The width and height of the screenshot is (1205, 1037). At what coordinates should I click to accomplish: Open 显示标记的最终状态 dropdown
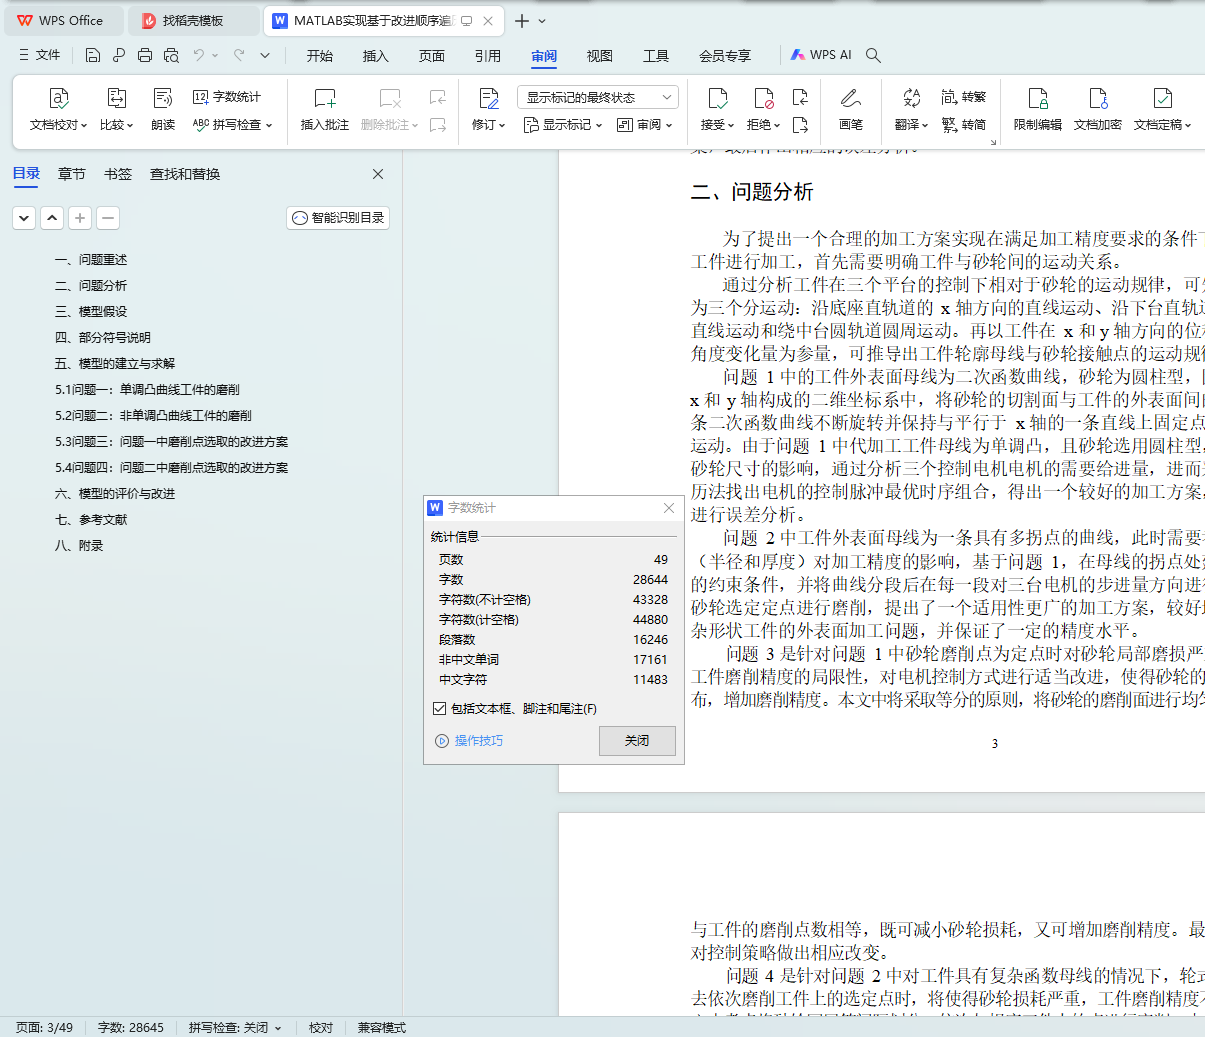click(598, 97)
